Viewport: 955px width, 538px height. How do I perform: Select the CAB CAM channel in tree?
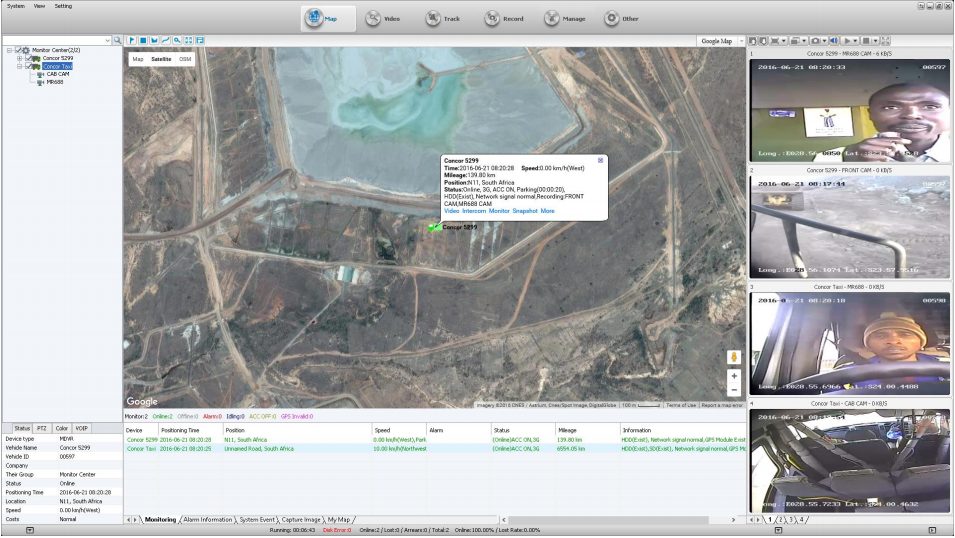58,74
